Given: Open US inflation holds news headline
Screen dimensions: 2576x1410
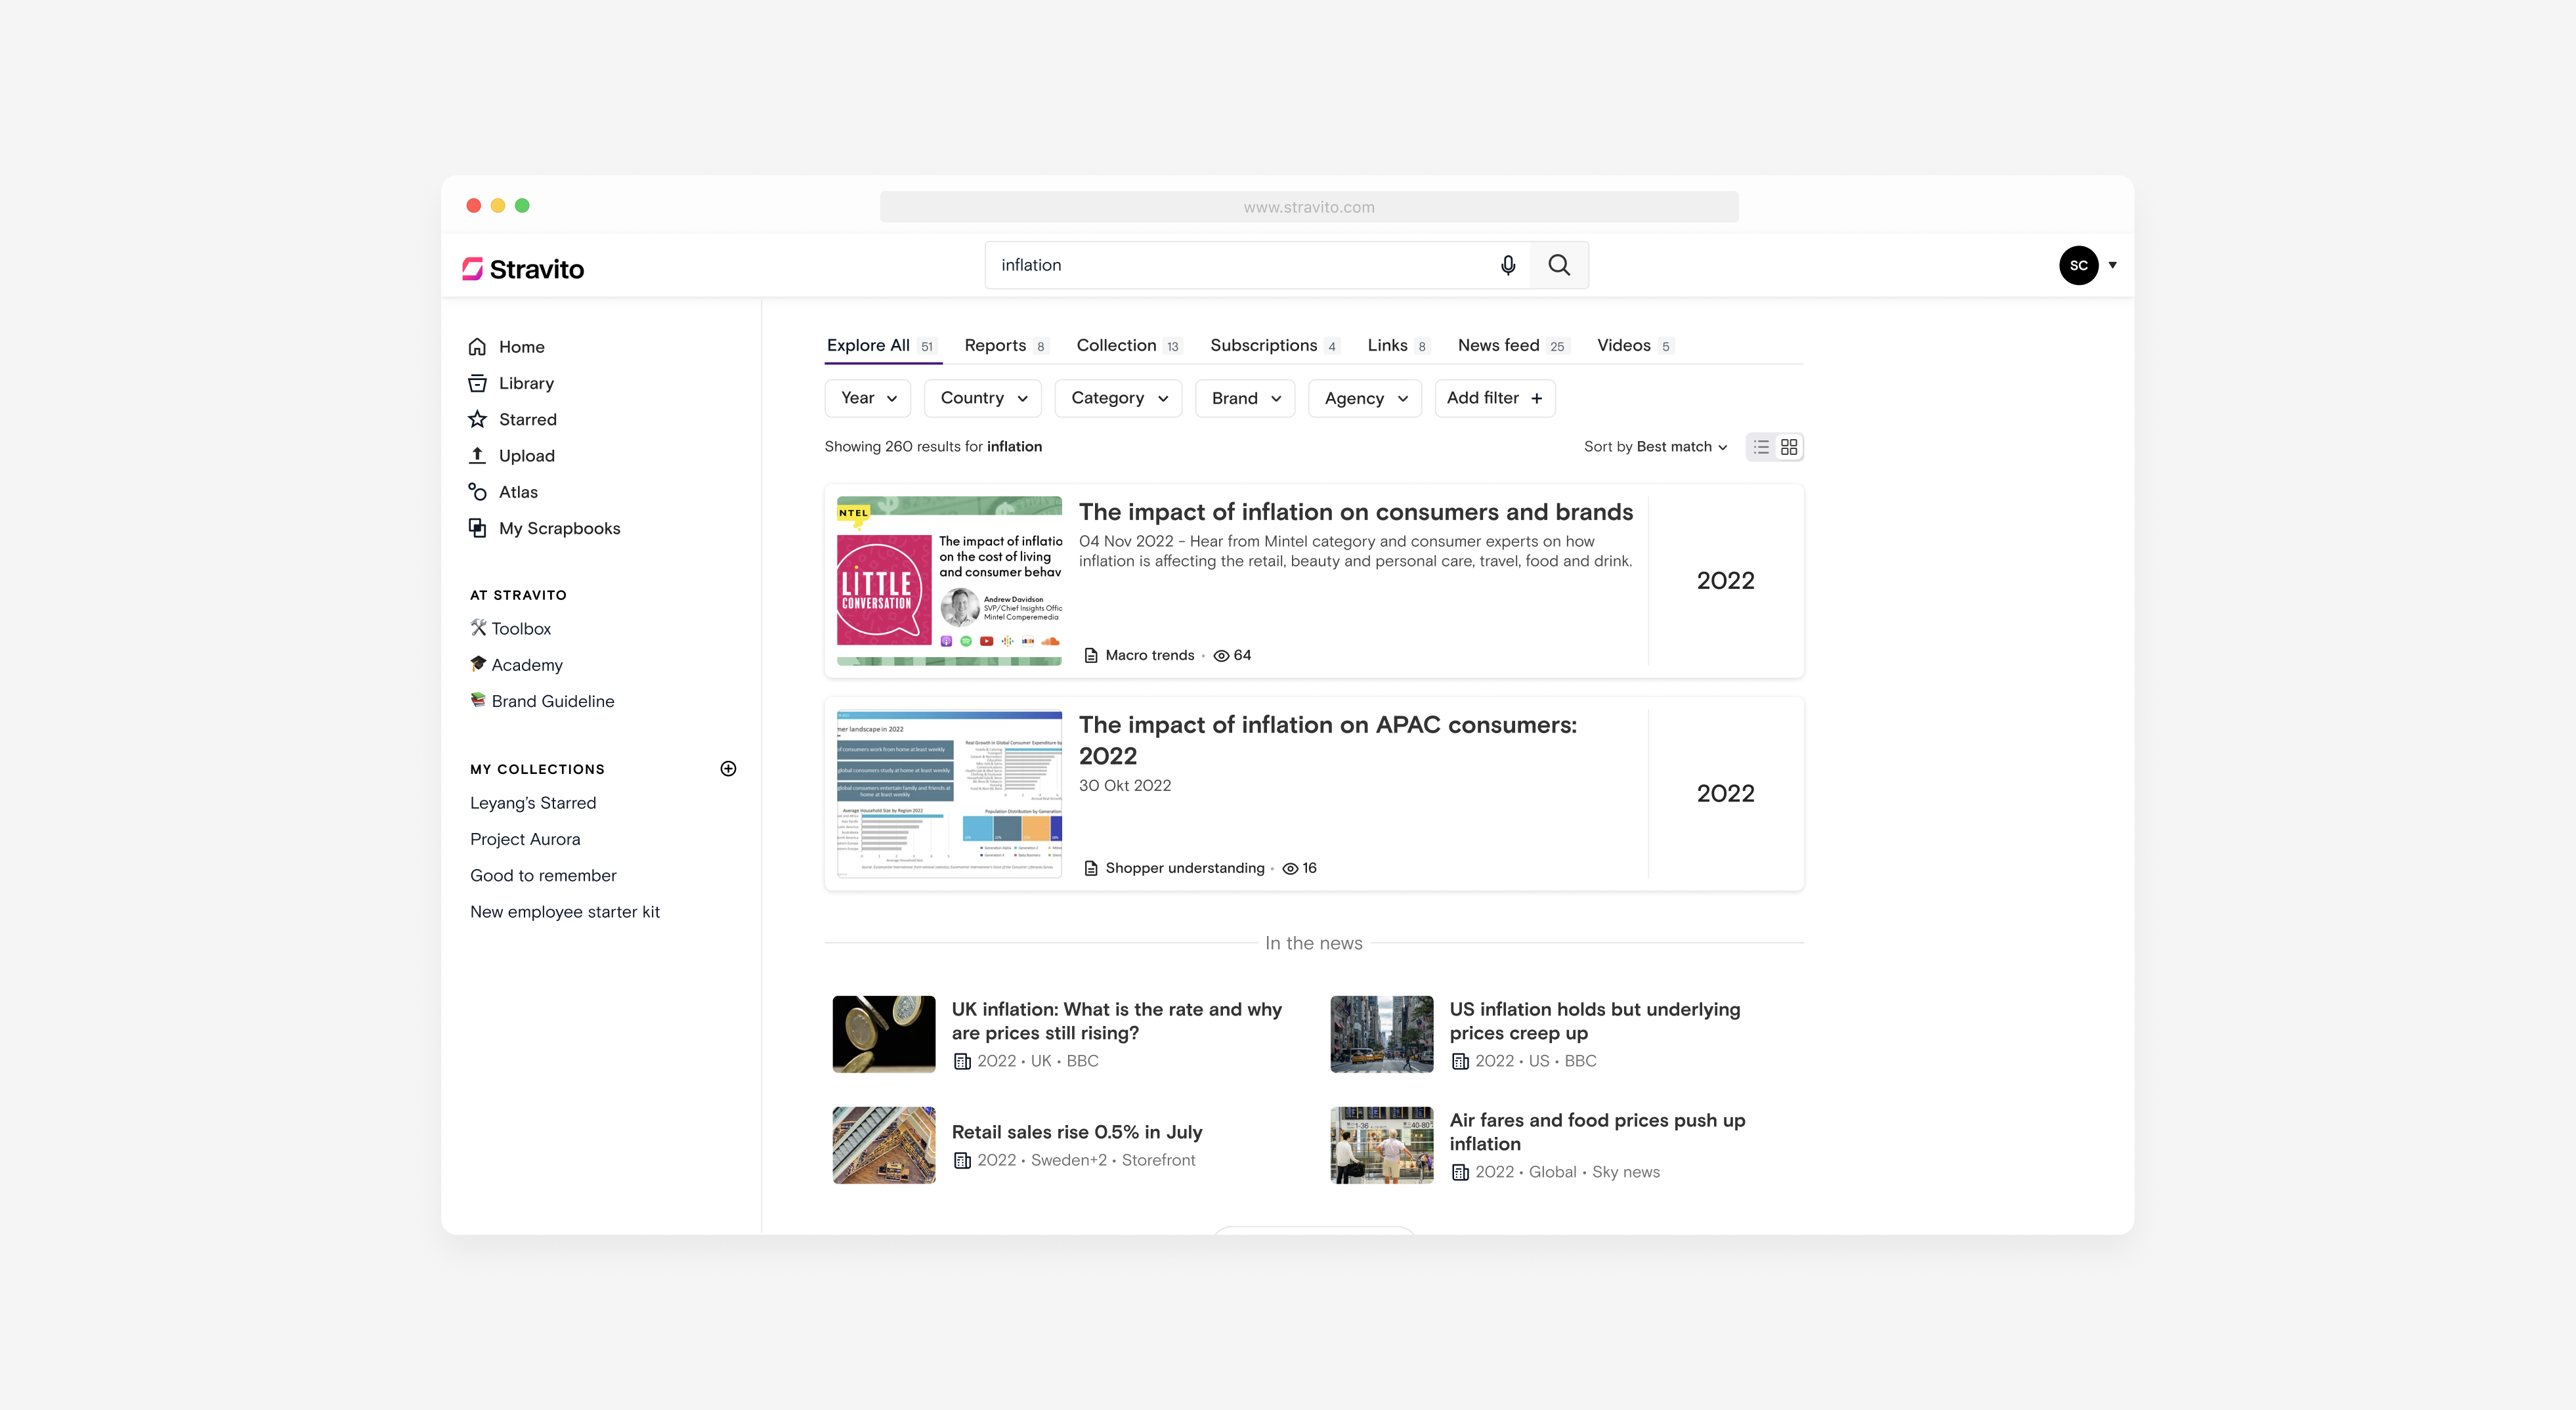Looking at the screenshot, I should coord(1594,1021).
